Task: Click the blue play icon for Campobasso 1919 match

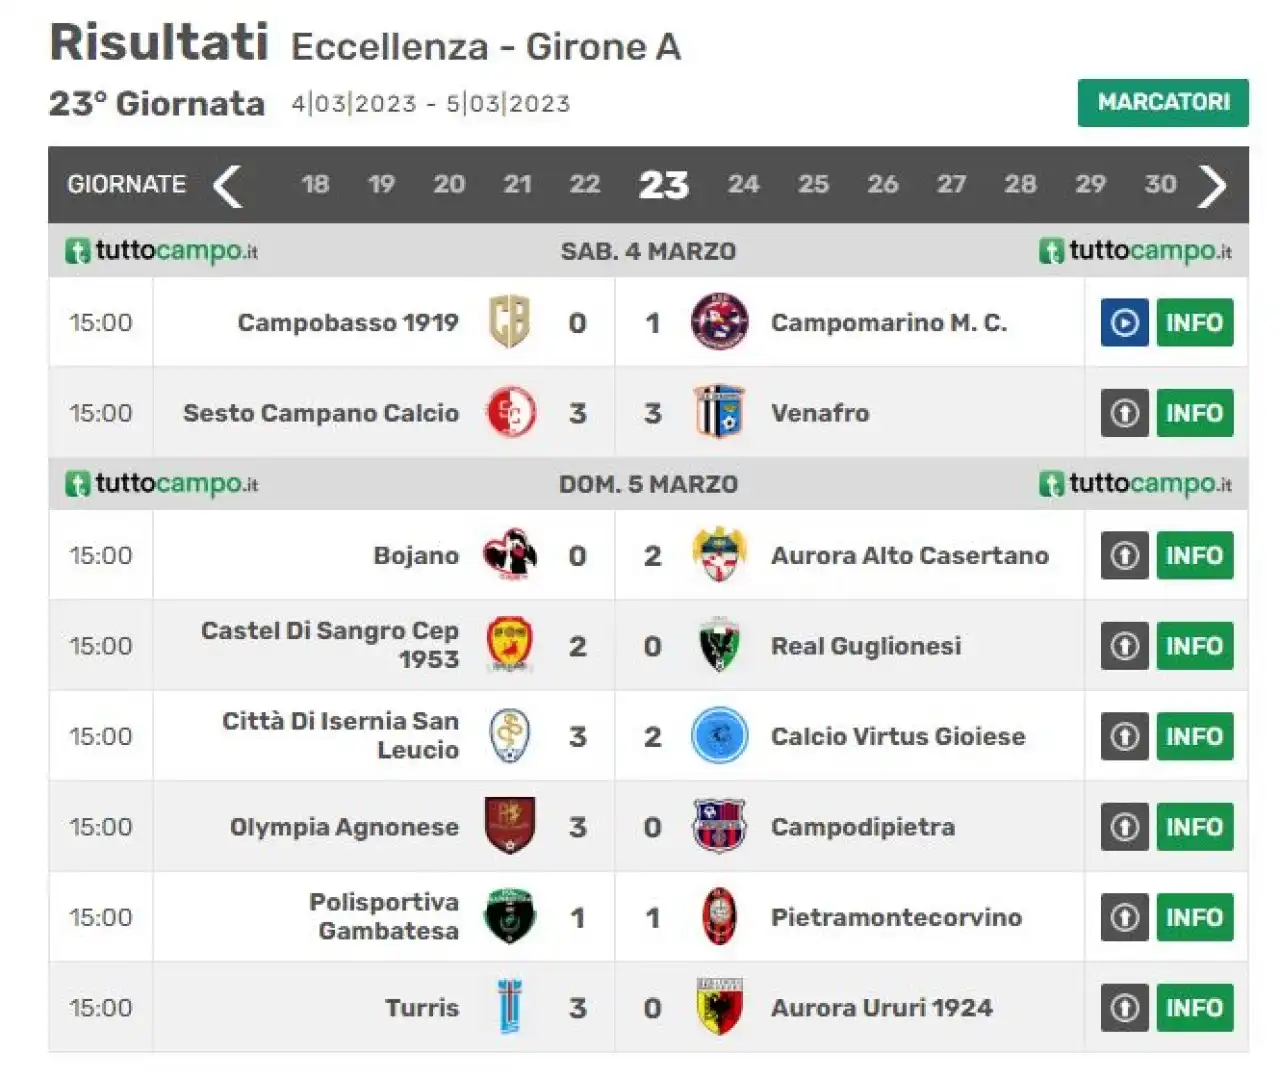Action: point(1124,323)
